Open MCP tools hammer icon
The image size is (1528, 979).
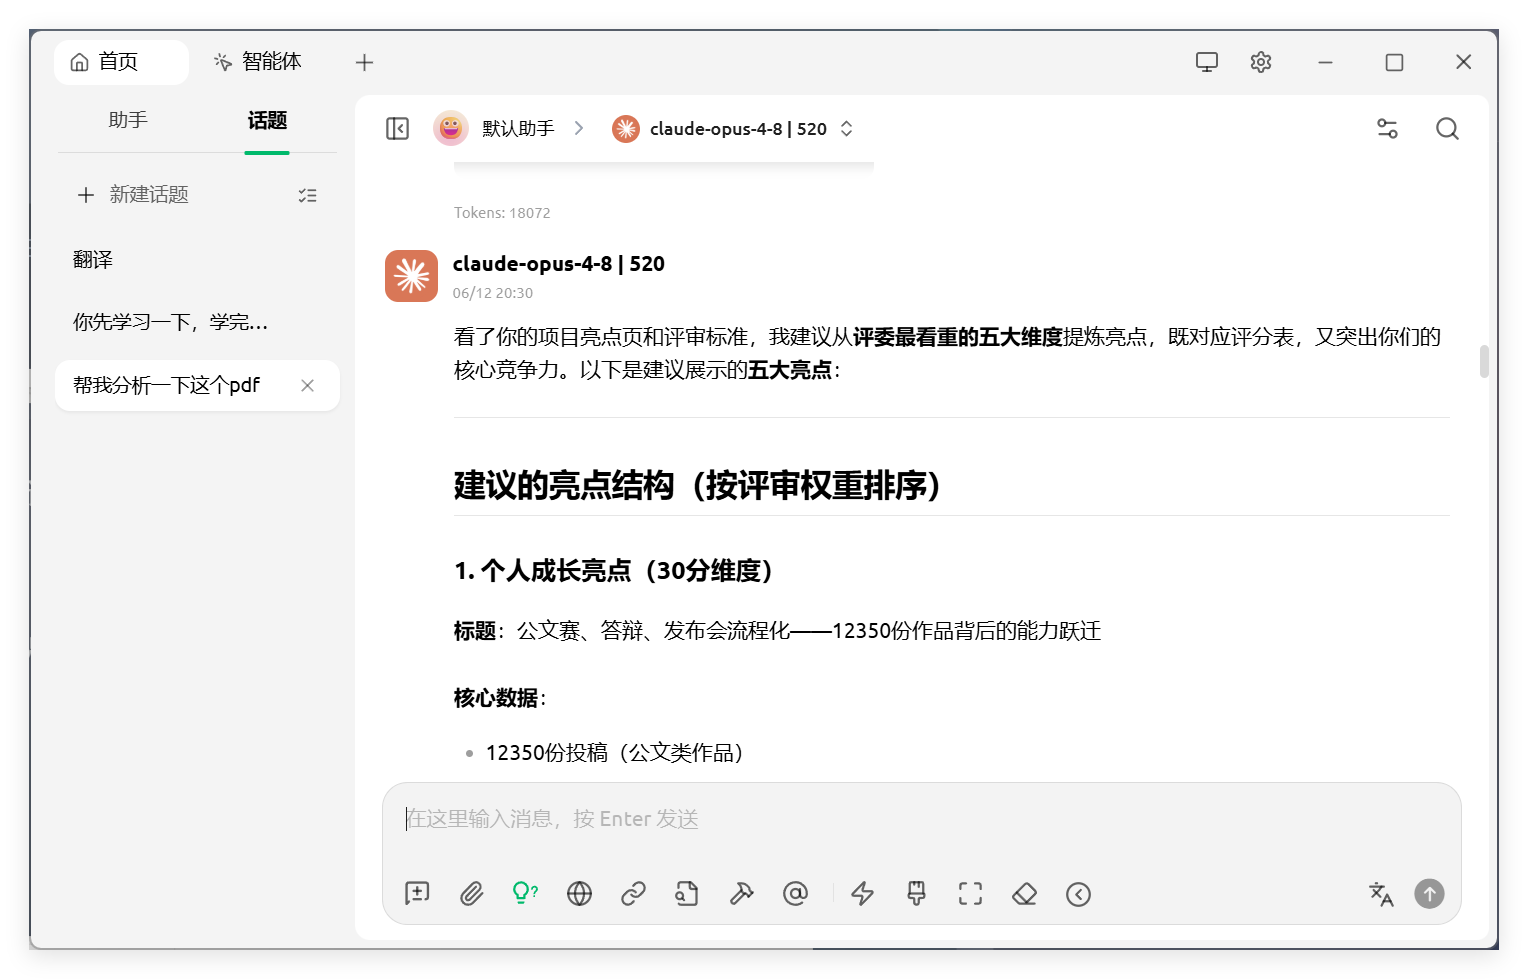(x=741, y=894)
